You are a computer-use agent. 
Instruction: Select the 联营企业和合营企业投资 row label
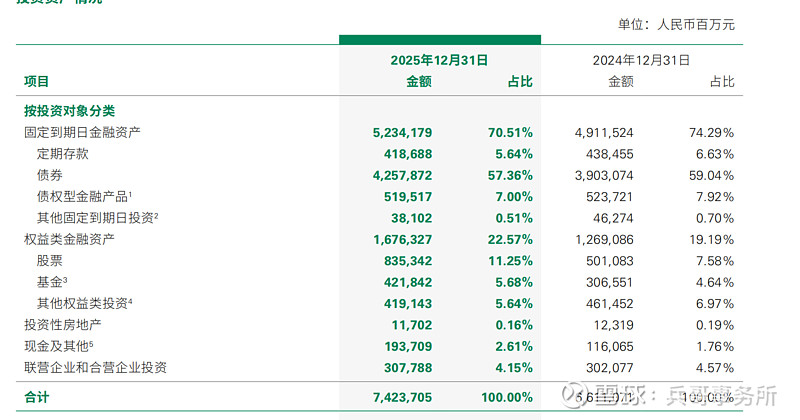[96, 368]
